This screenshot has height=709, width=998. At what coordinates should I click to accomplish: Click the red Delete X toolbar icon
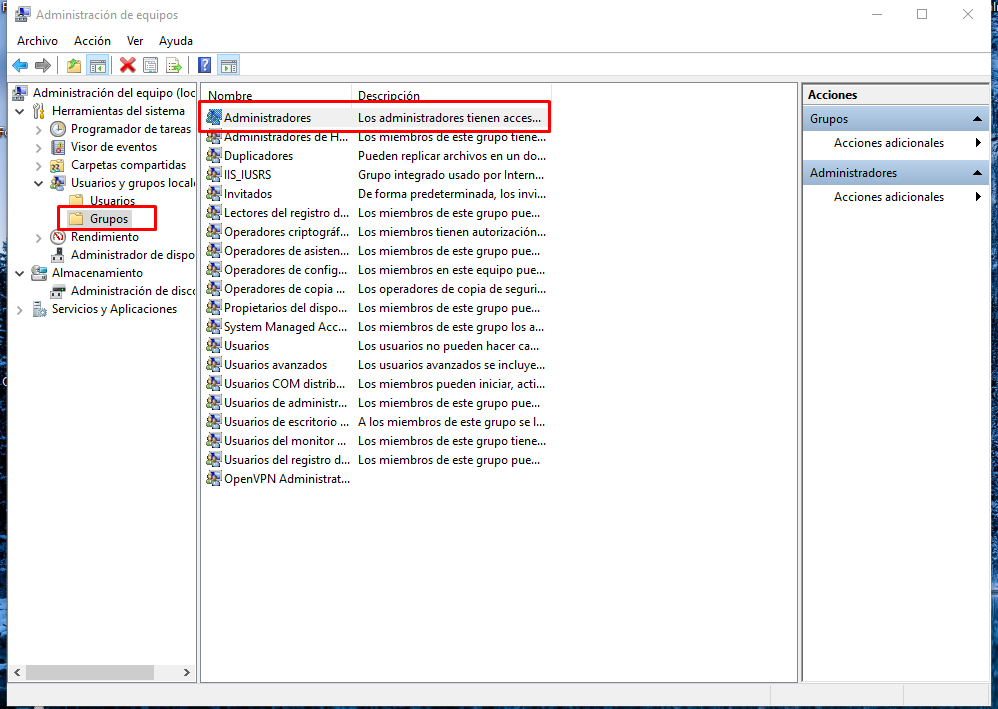(127, 66)
